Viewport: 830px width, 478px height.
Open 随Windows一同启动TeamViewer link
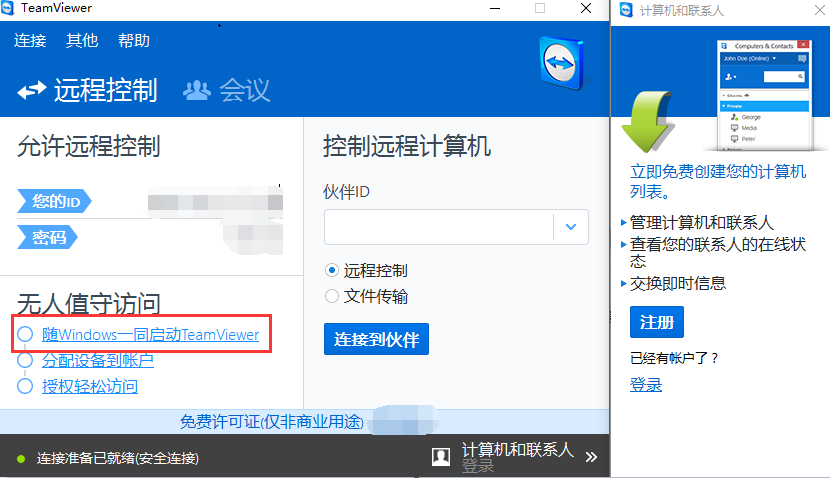click(150, 335)
